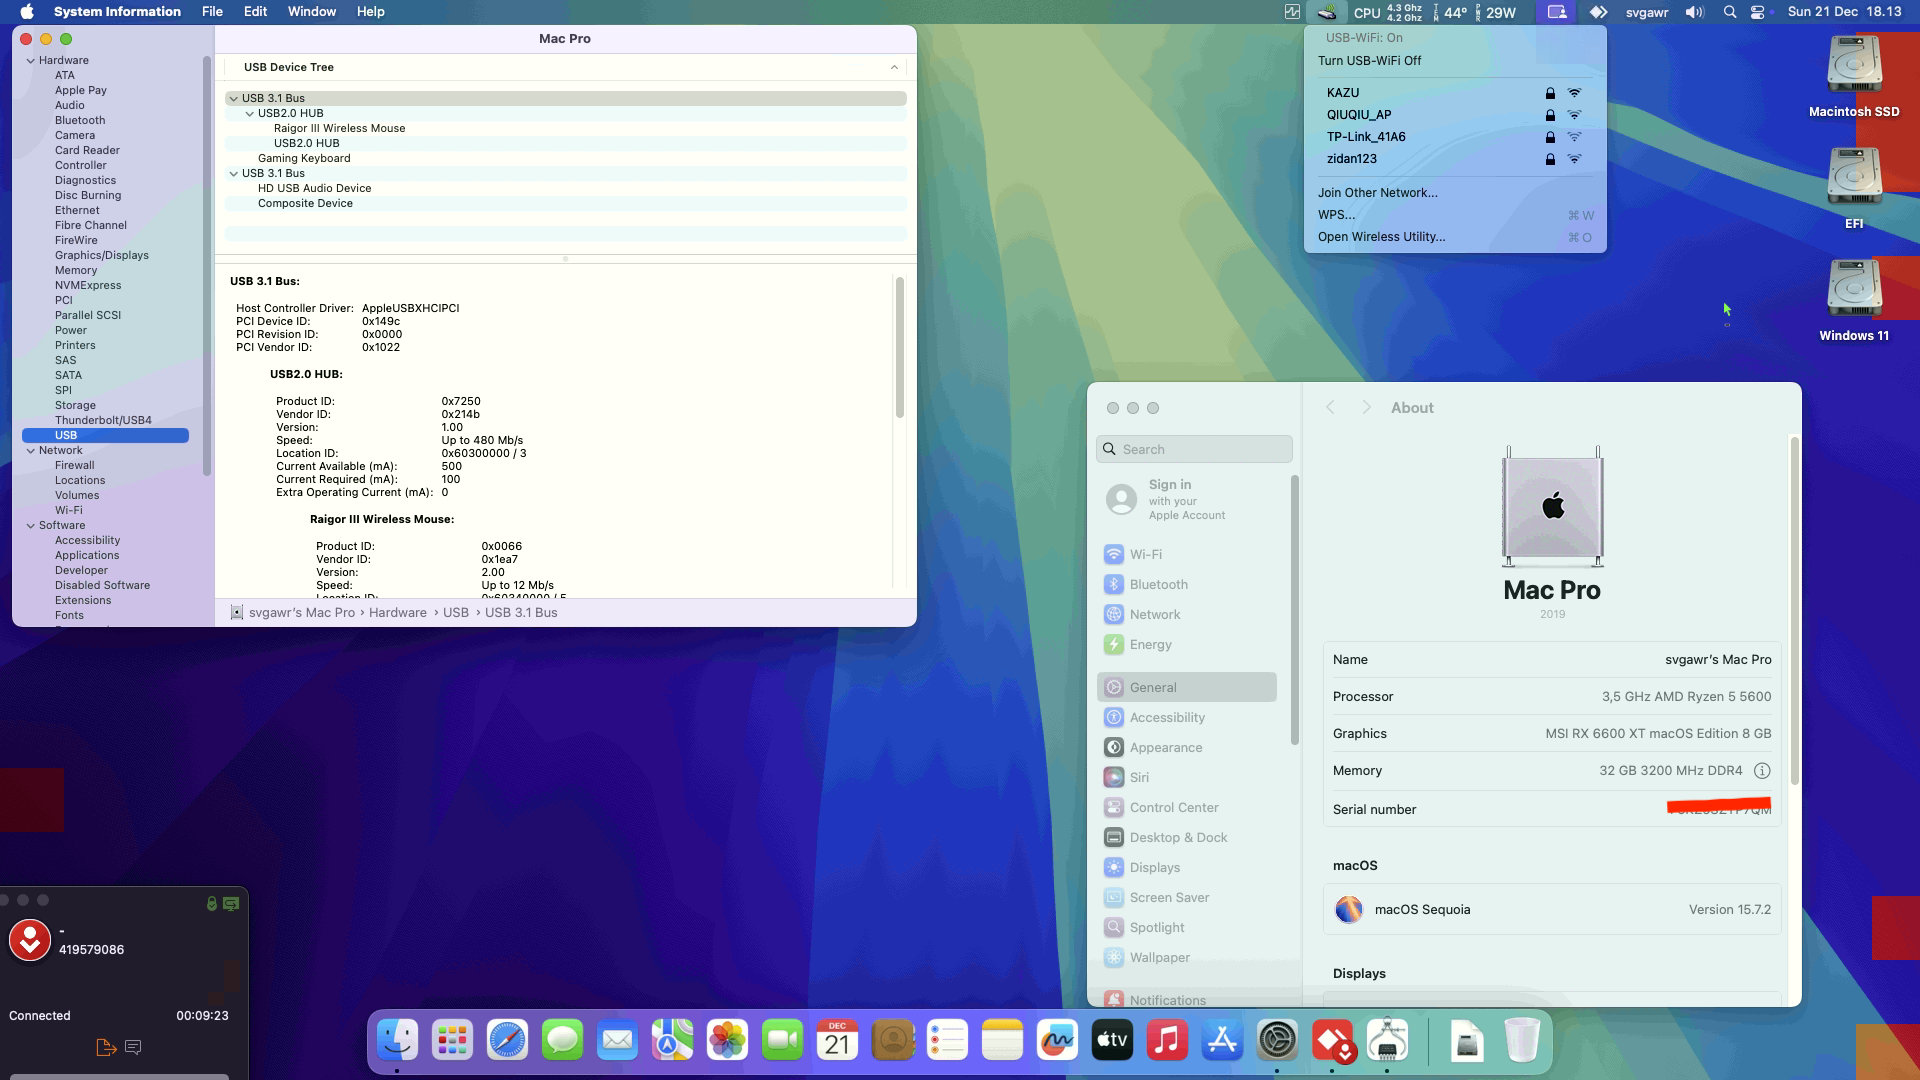
Task: Collapse USB Device Tree header chevron
Action: 894,67
